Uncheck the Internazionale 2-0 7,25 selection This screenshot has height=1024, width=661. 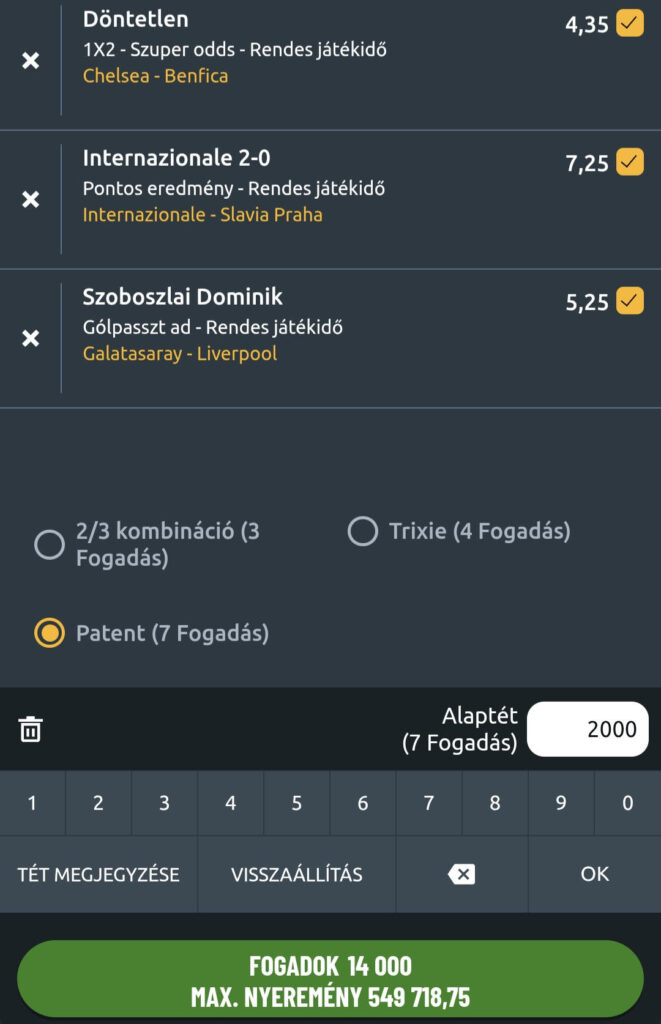pyautogui.click(x=630, y=161)
